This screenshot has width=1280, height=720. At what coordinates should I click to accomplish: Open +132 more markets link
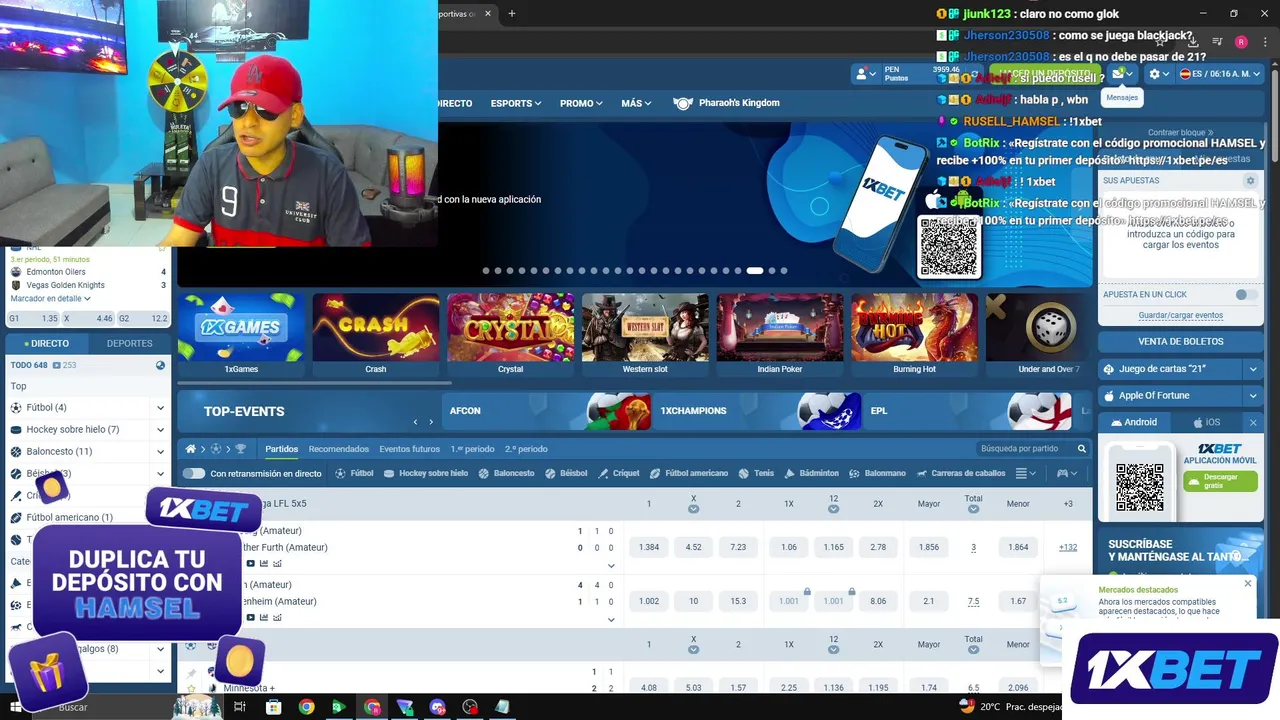coord(1068,547)
